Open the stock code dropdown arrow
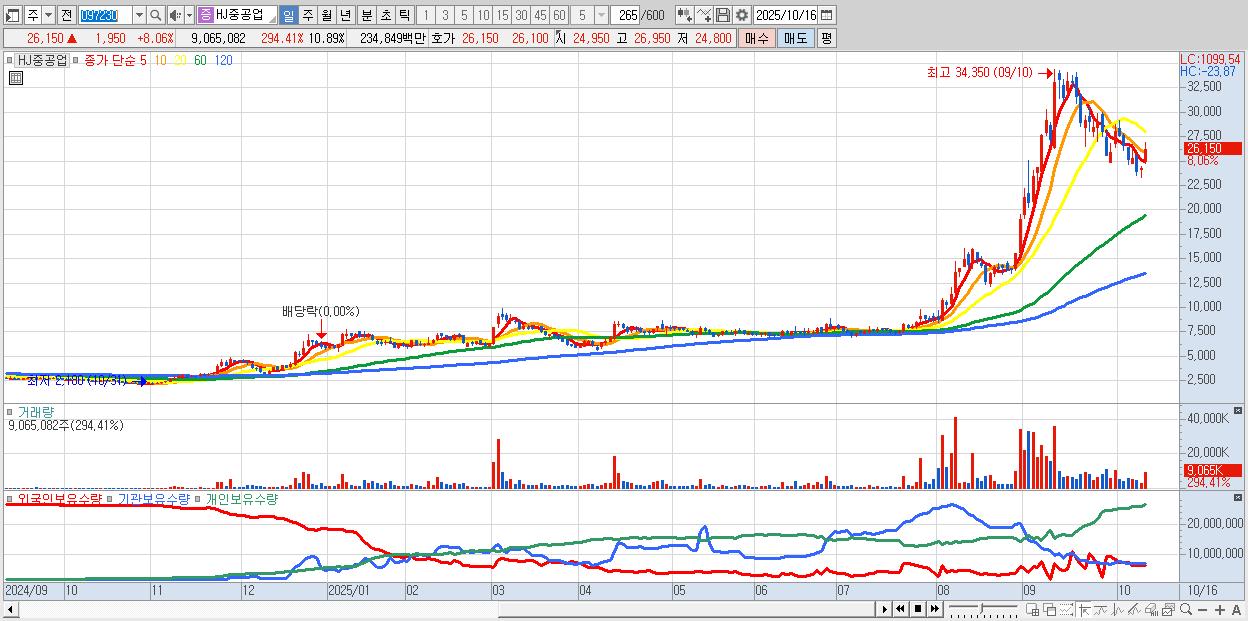The height and width of the screenshot is (621, 1248). pyautogui.click(x=140, y=15)
